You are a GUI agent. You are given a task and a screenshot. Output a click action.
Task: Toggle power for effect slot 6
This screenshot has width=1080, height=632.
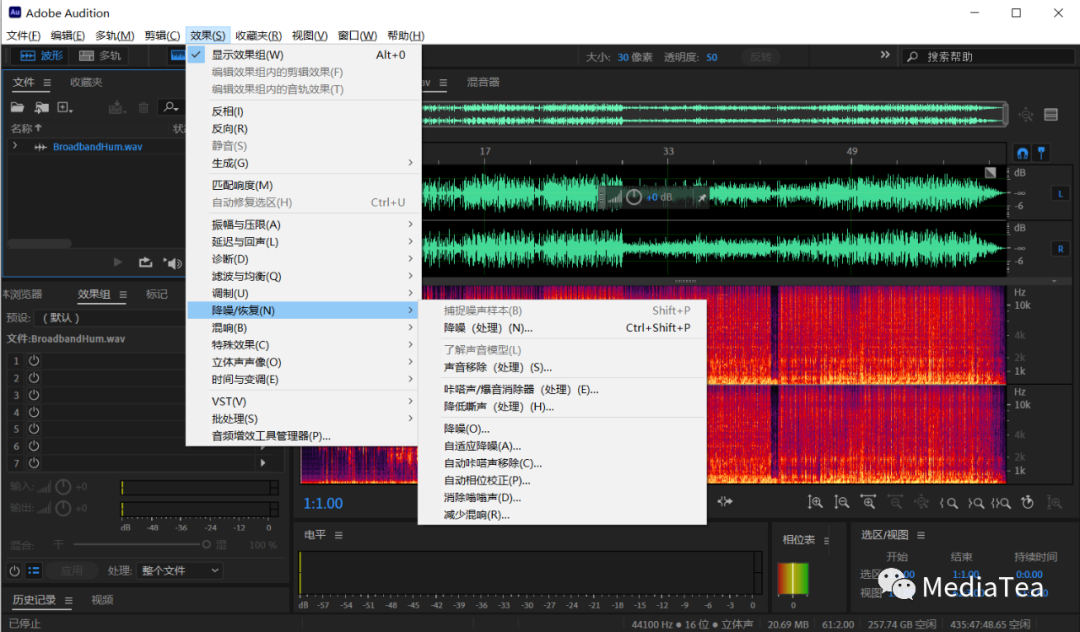[x=34, y=446]
